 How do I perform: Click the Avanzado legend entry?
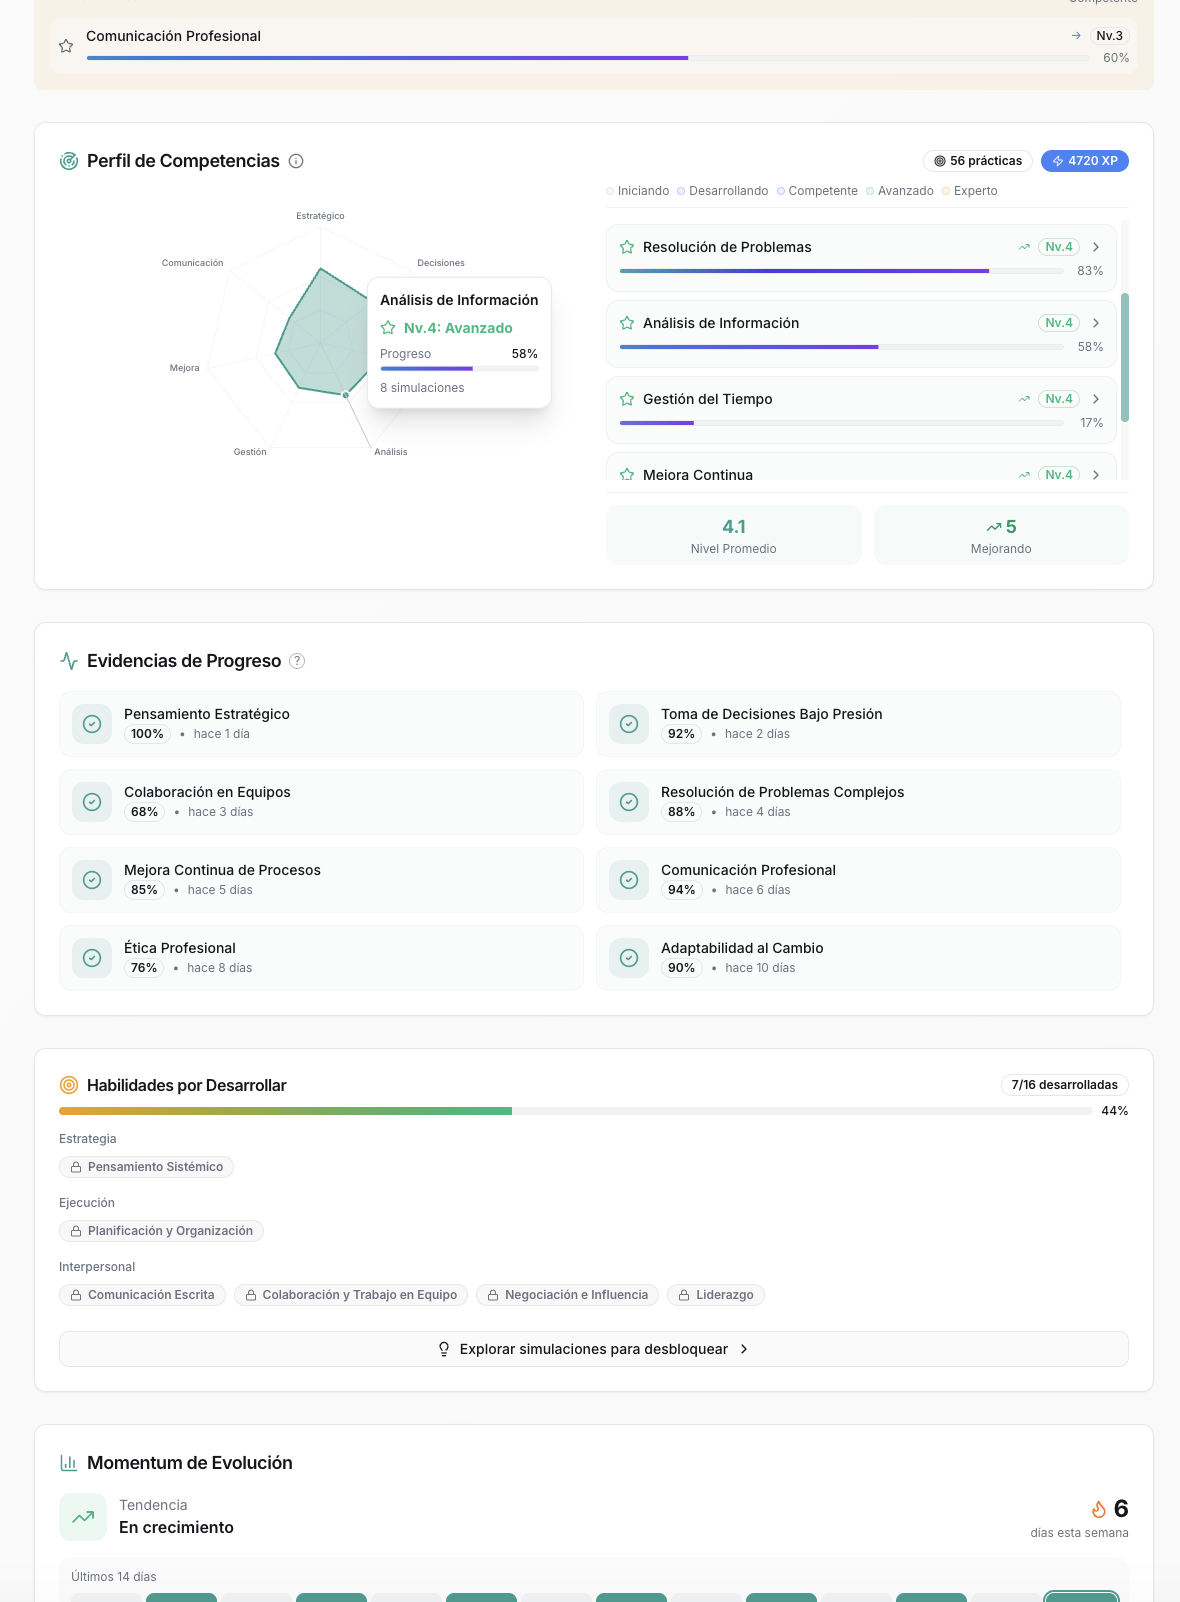tap(900, 191)
